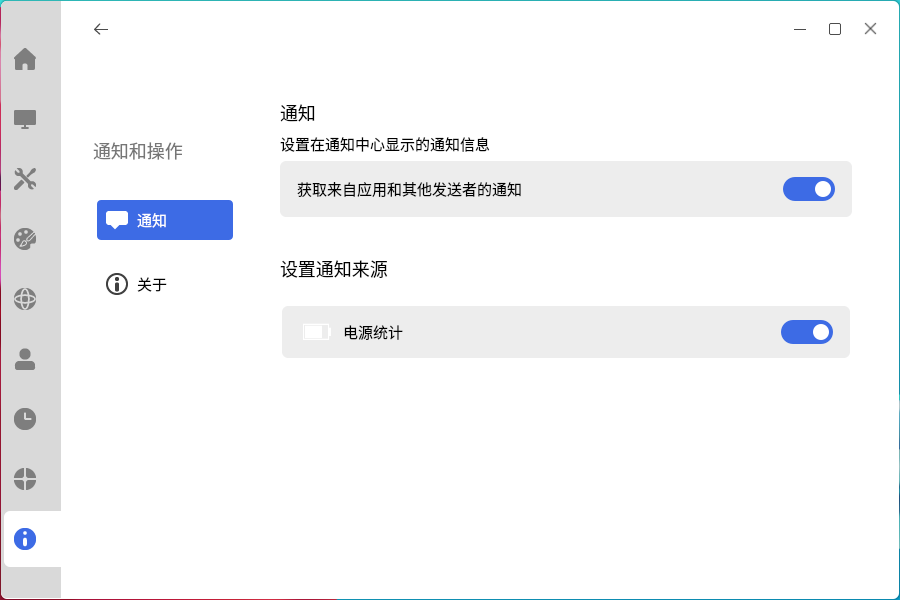
Task: Click the back arrow button
Action: pyautogui.click(x=101, y=29)
